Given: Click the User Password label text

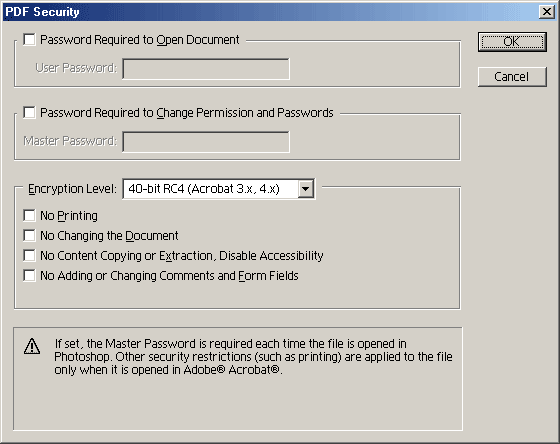Looking at the screenshot, I should point(76,68).
